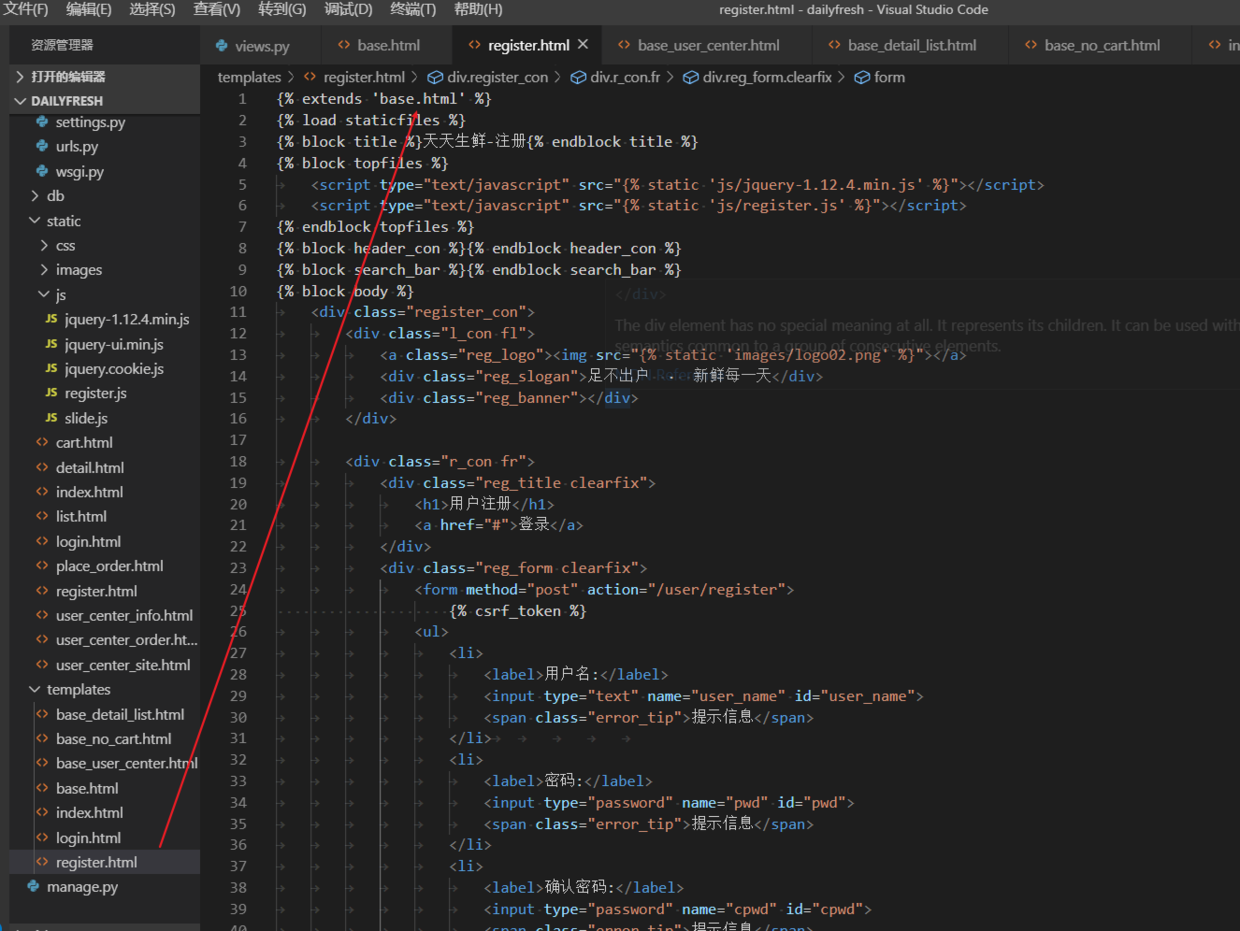Click the form breadcrumb segment
Viewport: 1240px width, 931px height.
[x=889, y=77]
